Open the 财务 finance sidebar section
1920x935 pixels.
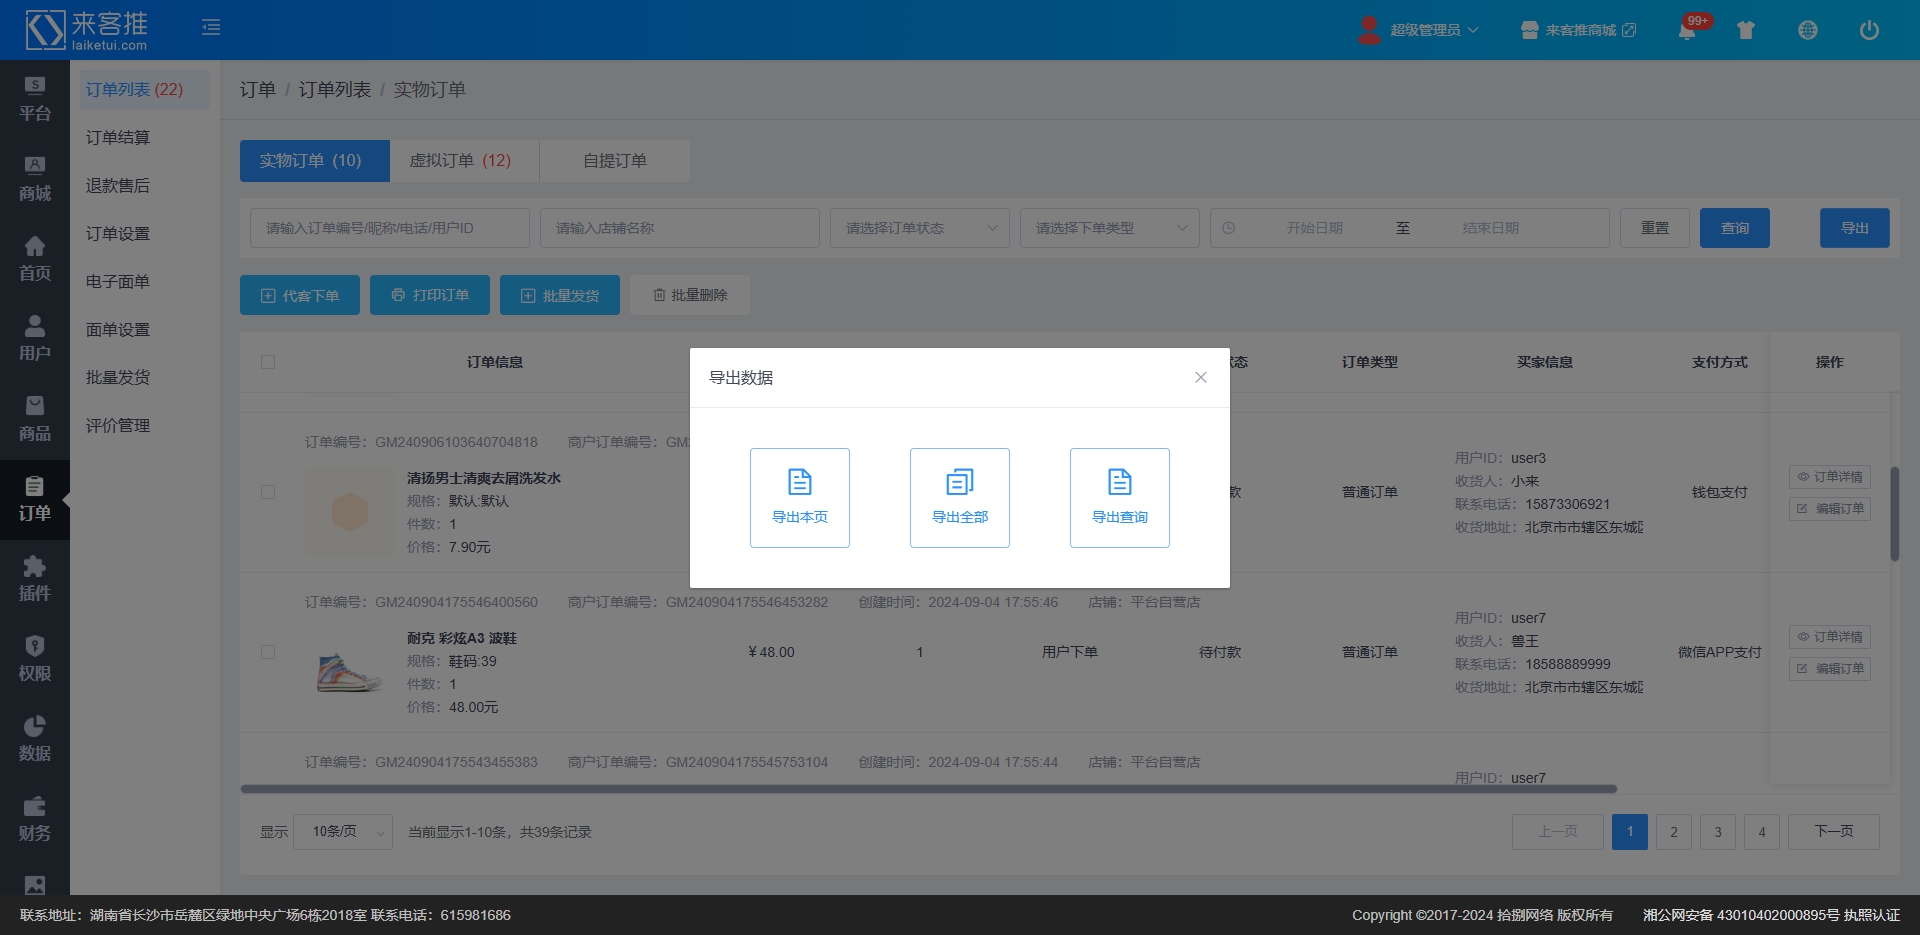pos(35,819)
